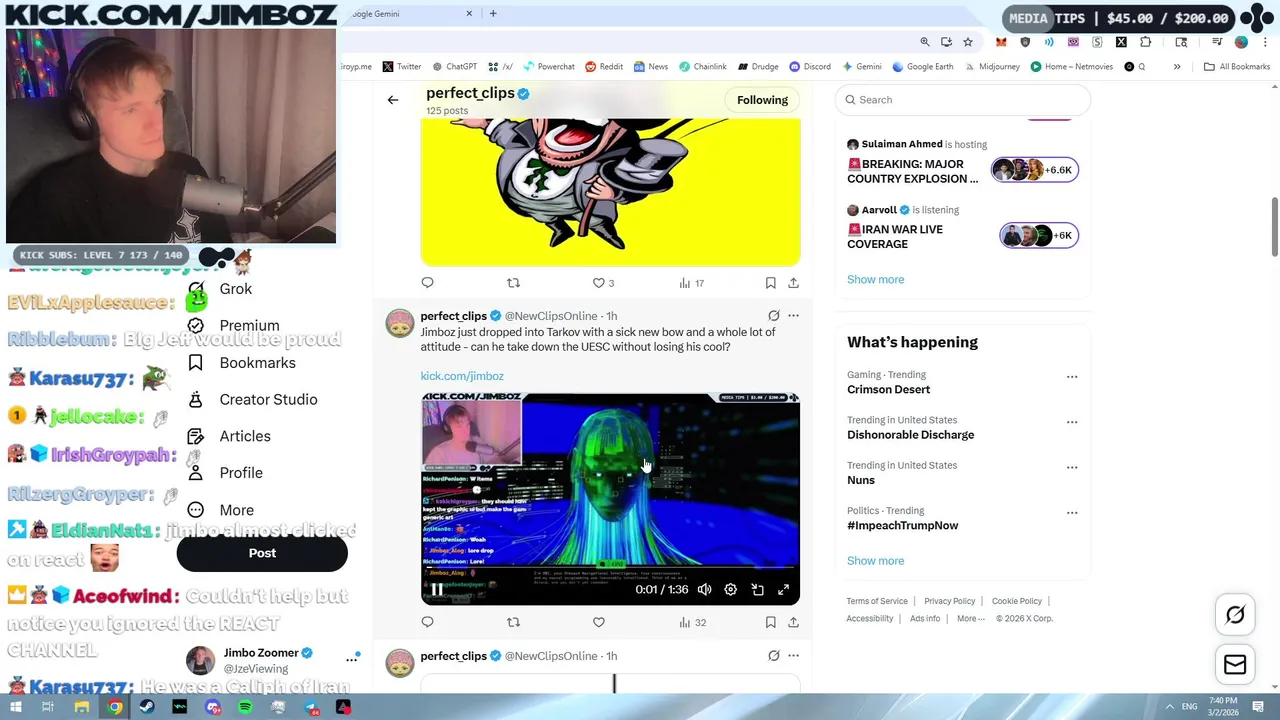Open the Crimson Desert trending topic
Screen dimensions: 1280x720
[888, 390]
